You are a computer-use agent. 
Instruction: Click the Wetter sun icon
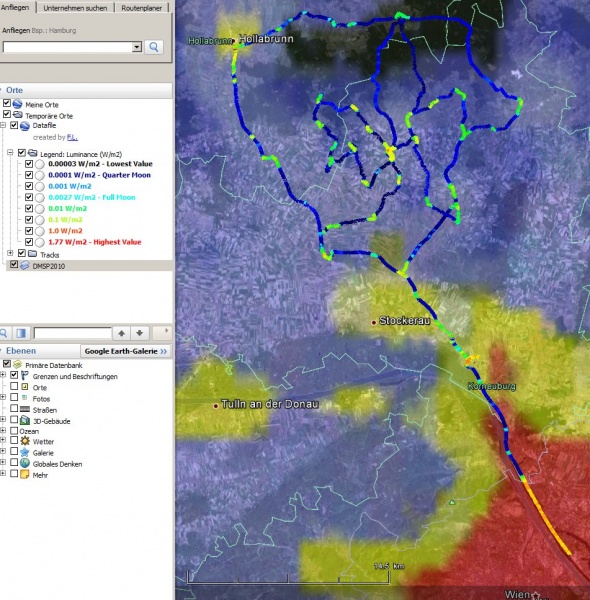click(x=25, y=441)
